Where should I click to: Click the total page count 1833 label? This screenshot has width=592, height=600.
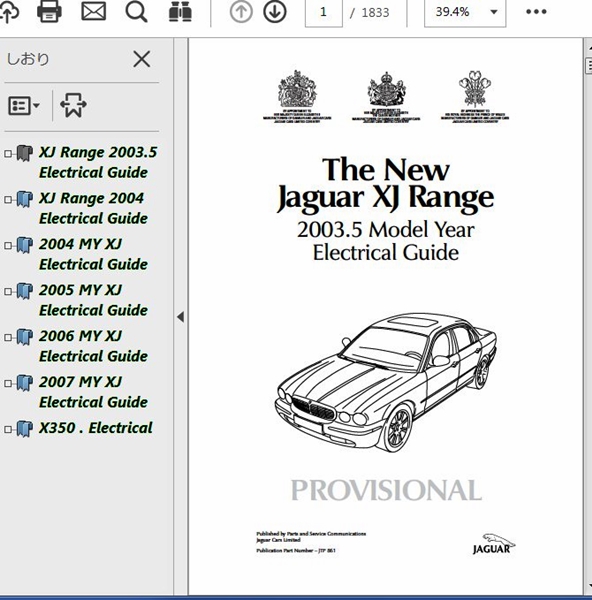tap(375, 13)
